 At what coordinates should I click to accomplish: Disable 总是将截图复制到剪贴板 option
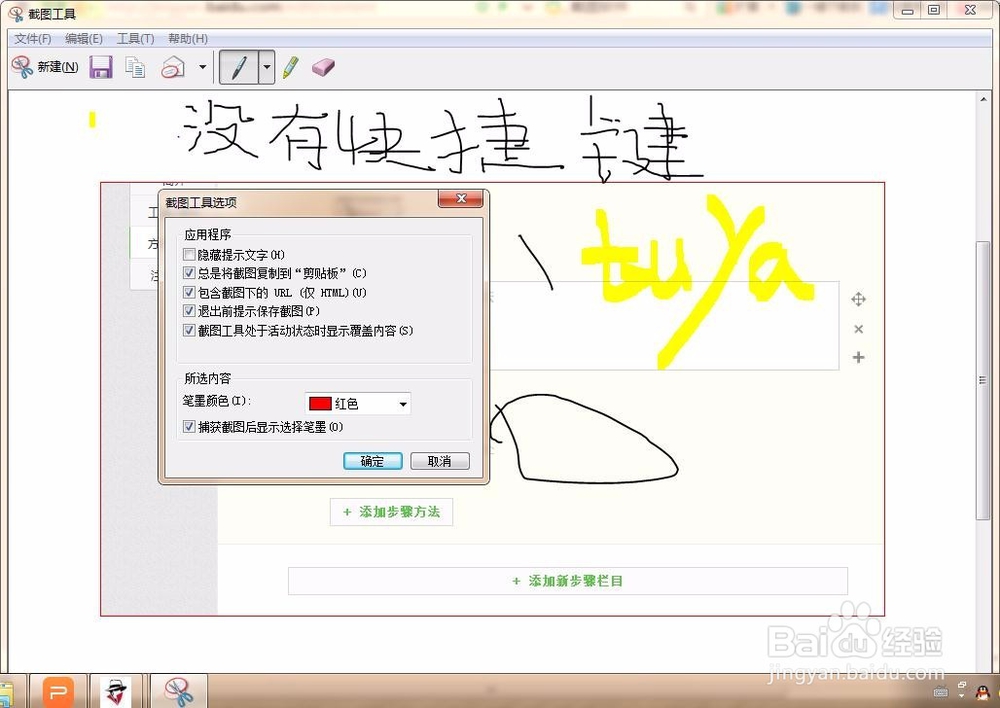(x=189, y=272)
